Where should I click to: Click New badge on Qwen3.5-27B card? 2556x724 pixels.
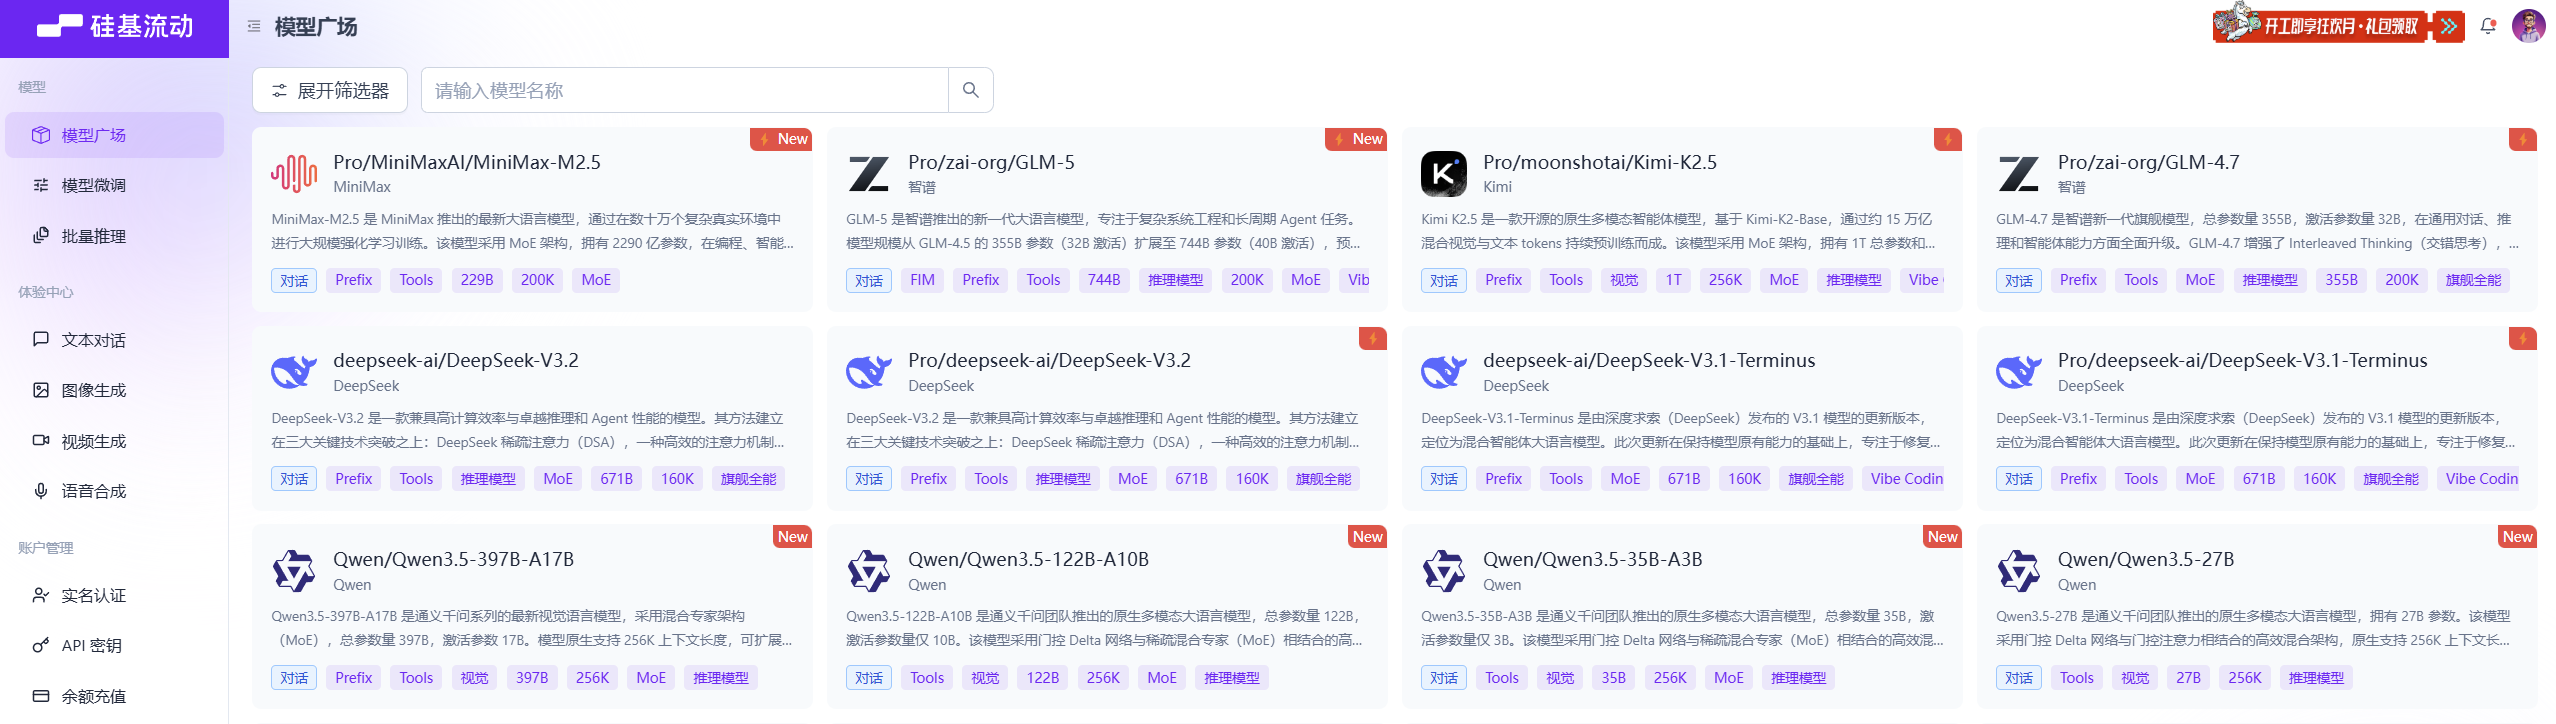pyautogui.click(x=2517, y=537)
